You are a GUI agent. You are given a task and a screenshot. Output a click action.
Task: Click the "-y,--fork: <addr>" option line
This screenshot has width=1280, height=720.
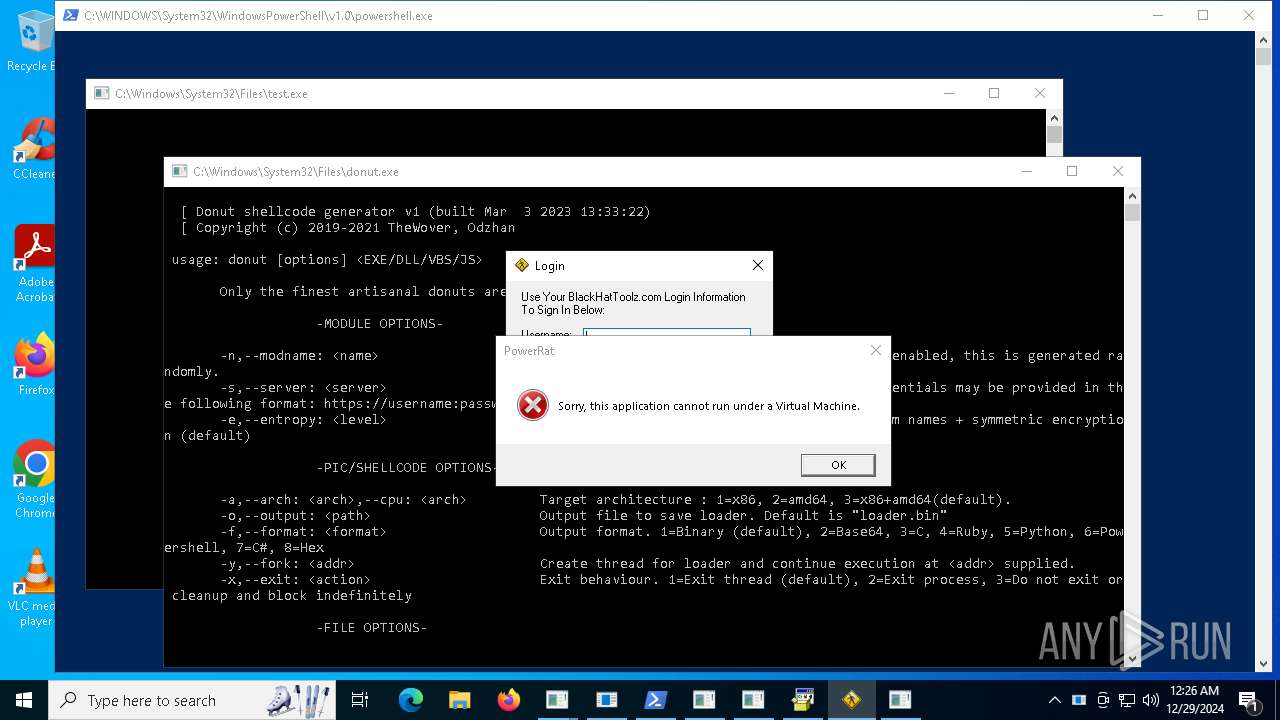(647, 563)
